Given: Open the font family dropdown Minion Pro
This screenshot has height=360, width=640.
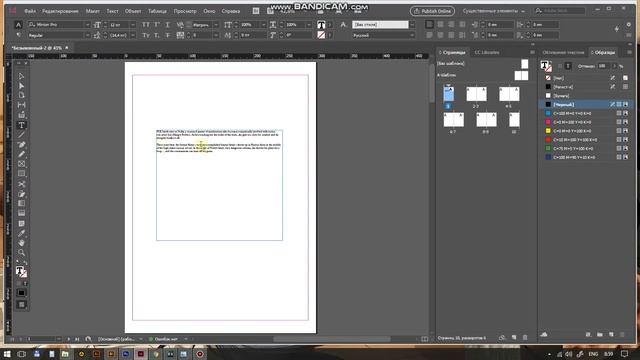Looking at the screenshot, I should (87, 25).
